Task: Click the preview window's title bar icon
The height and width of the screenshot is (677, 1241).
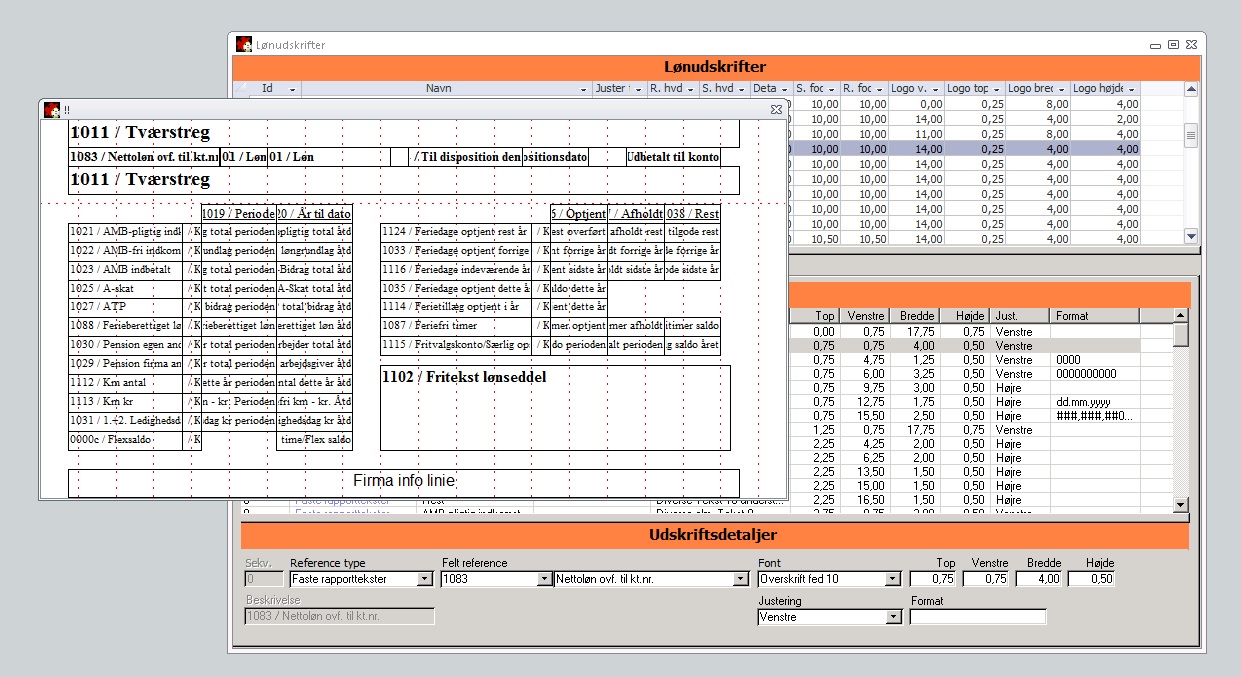Action: (52, 109)
